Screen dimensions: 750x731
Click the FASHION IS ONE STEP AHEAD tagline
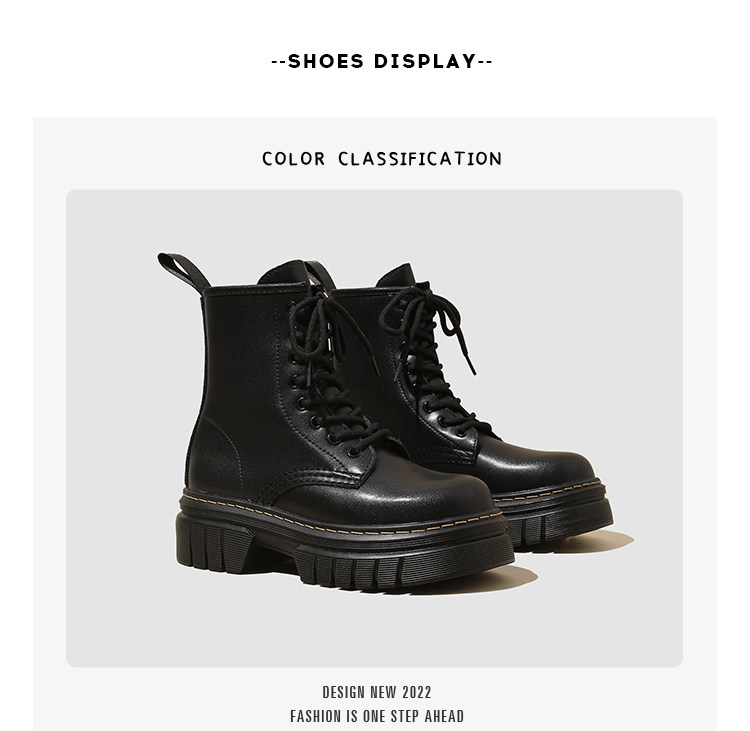tap(377, 716)
